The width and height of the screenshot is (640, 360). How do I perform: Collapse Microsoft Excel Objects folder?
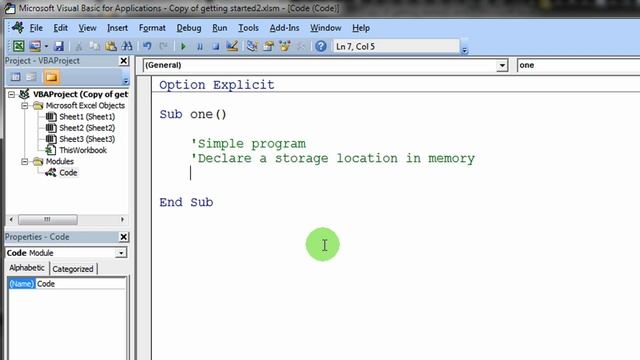point(24,106)
